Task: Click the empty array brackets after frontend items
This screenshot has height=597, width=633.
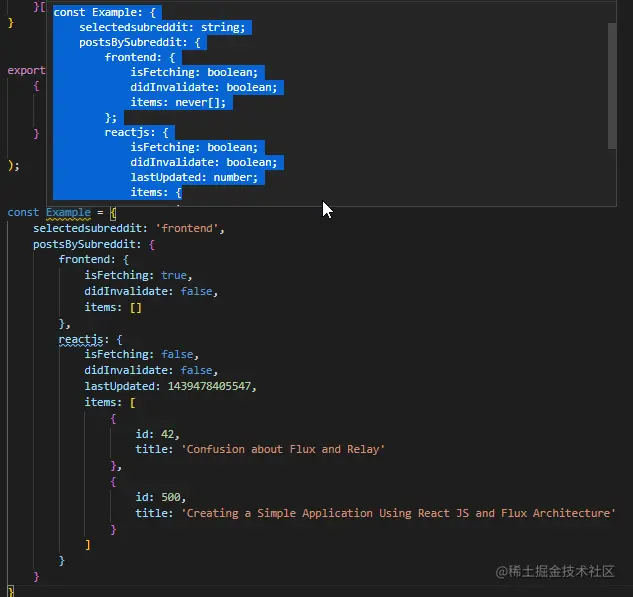Action: pyautogui.click(x=136, y=308)
